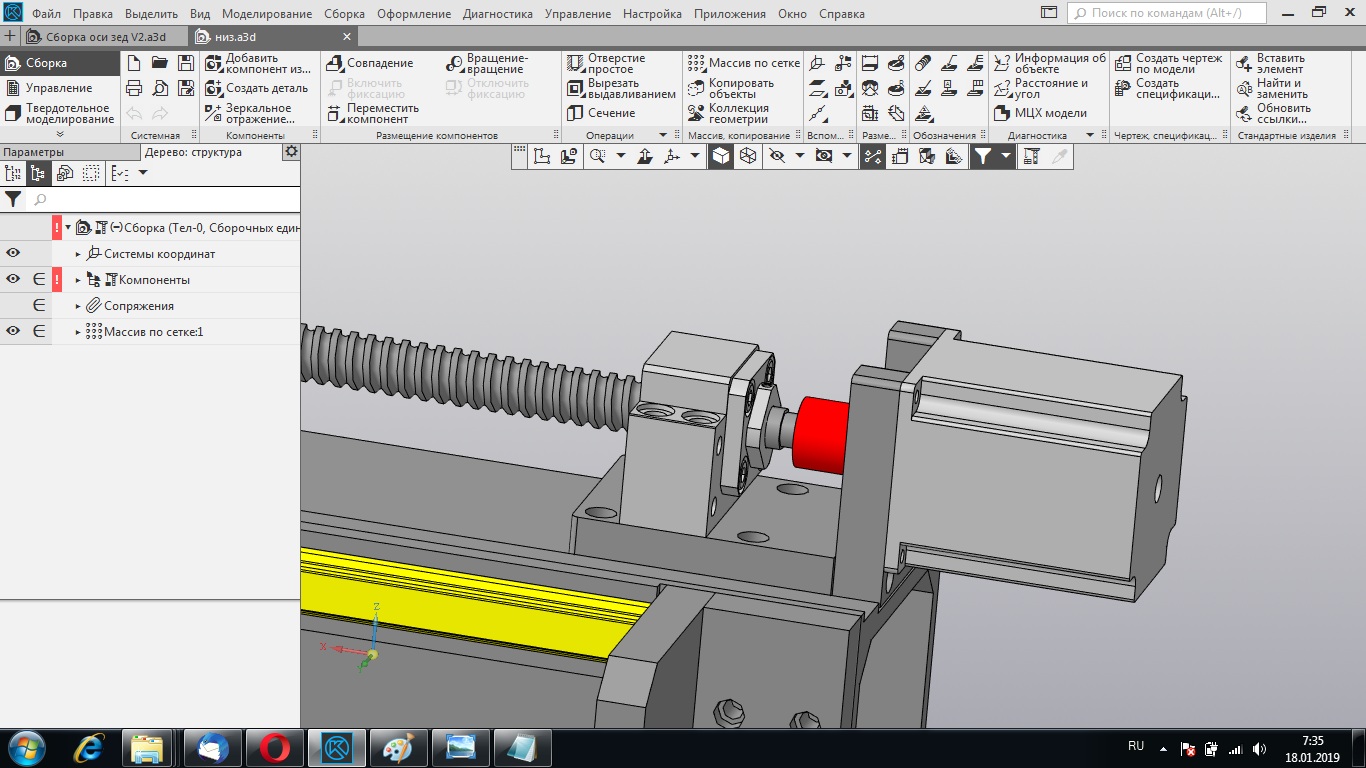This screenshot has height=768, width=1366.
Task: Click 'Создать спецификацию' tool
Action: [x=1168, y=89]
